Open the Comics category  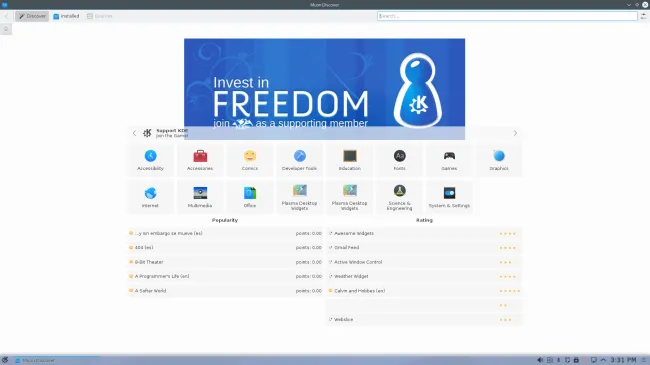[250, 161]
